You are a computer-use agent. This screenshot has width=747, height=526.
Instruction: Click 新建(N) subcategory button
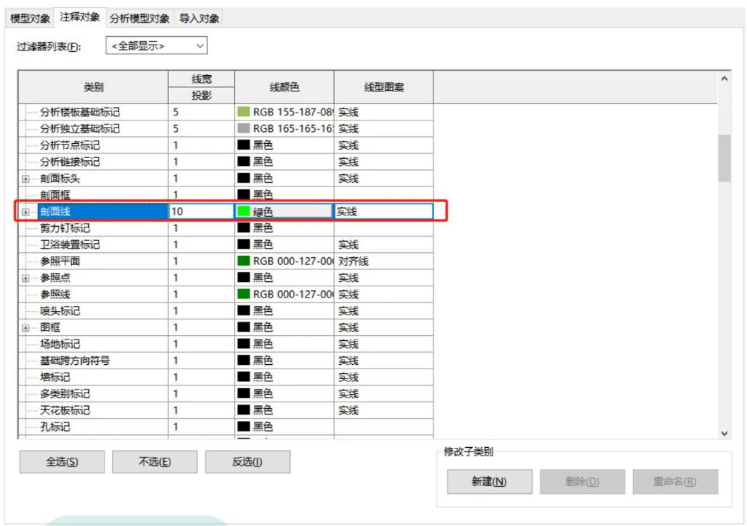[489, 481]
